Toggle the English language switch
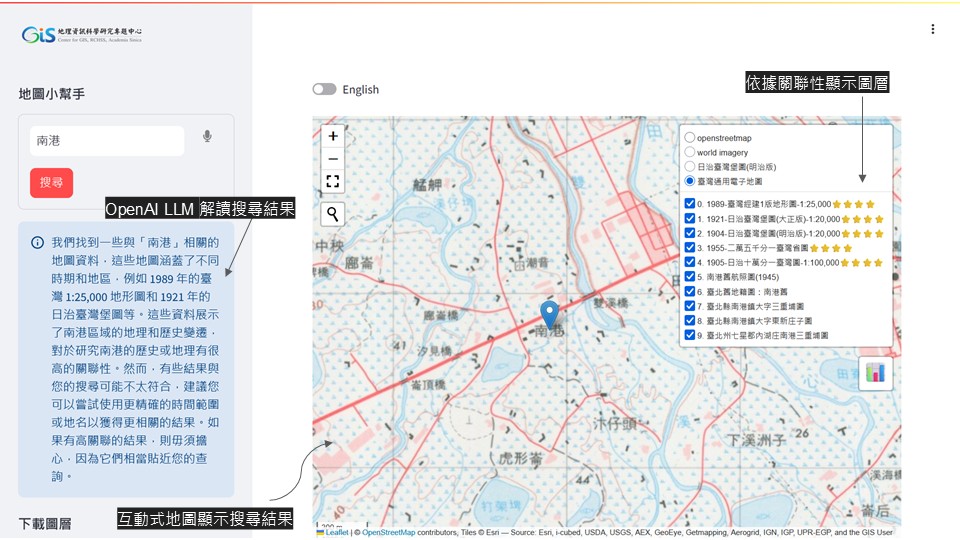Image resolution: width=960 pixels, height=540 pixels. [x=324, y=89]
